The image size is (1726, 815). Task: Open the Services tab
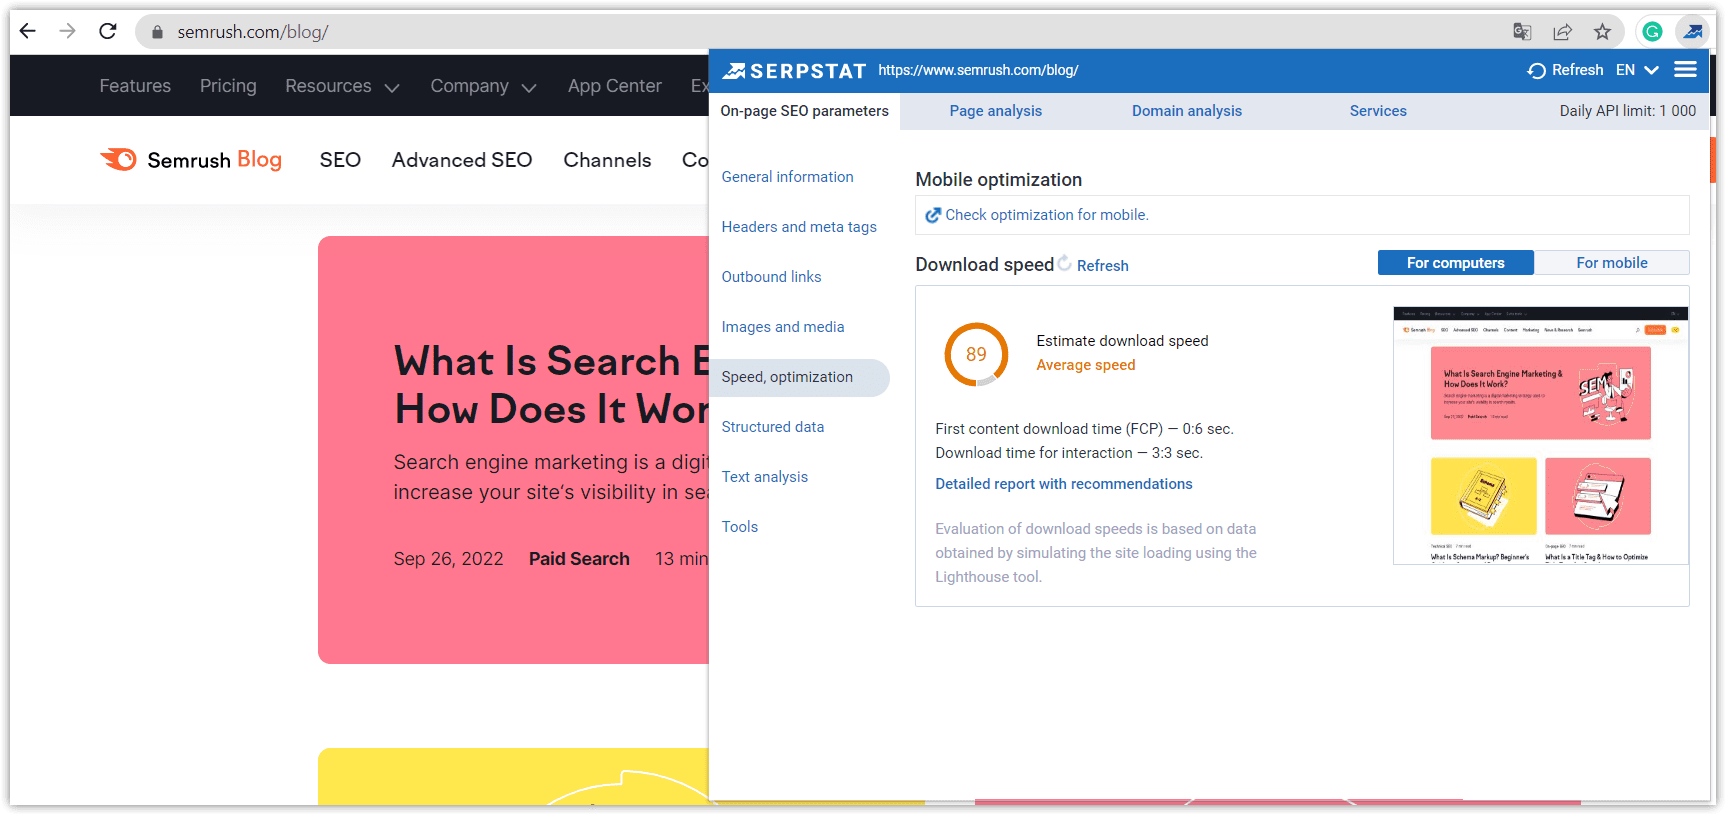tap(1377, 111)
